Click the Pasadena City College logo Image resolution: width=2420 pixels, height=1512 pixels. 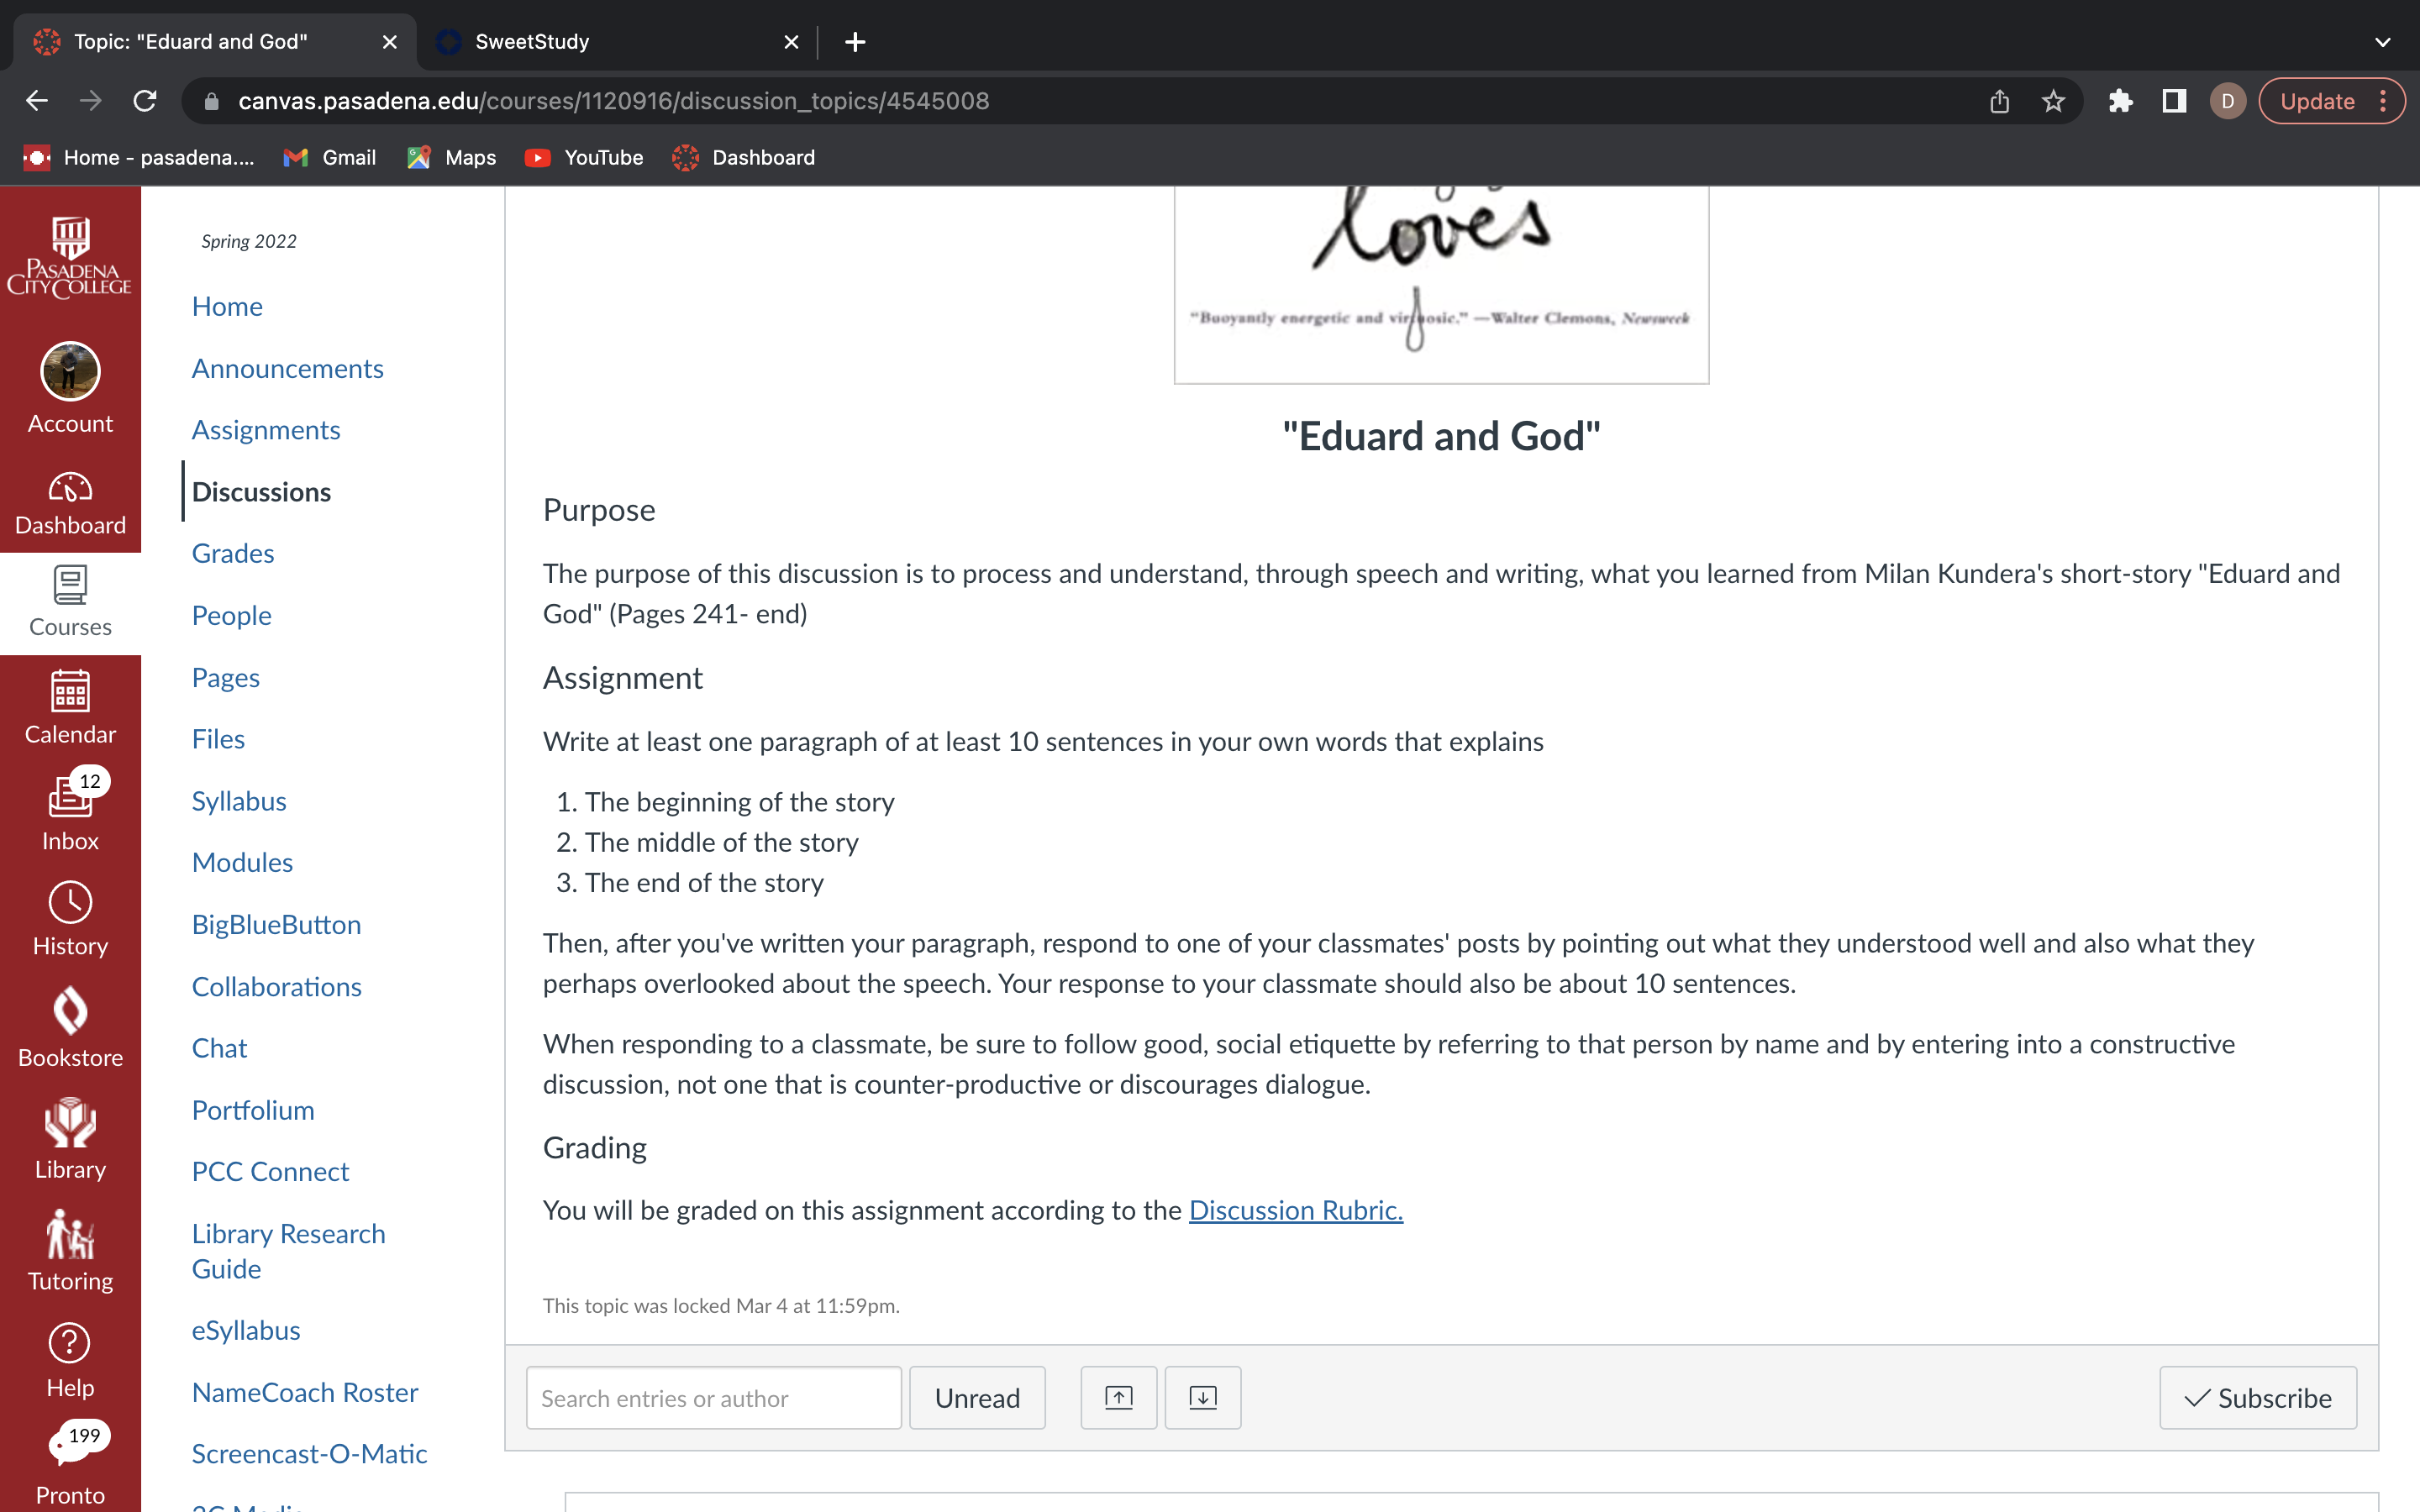click(x=70, y=256)
